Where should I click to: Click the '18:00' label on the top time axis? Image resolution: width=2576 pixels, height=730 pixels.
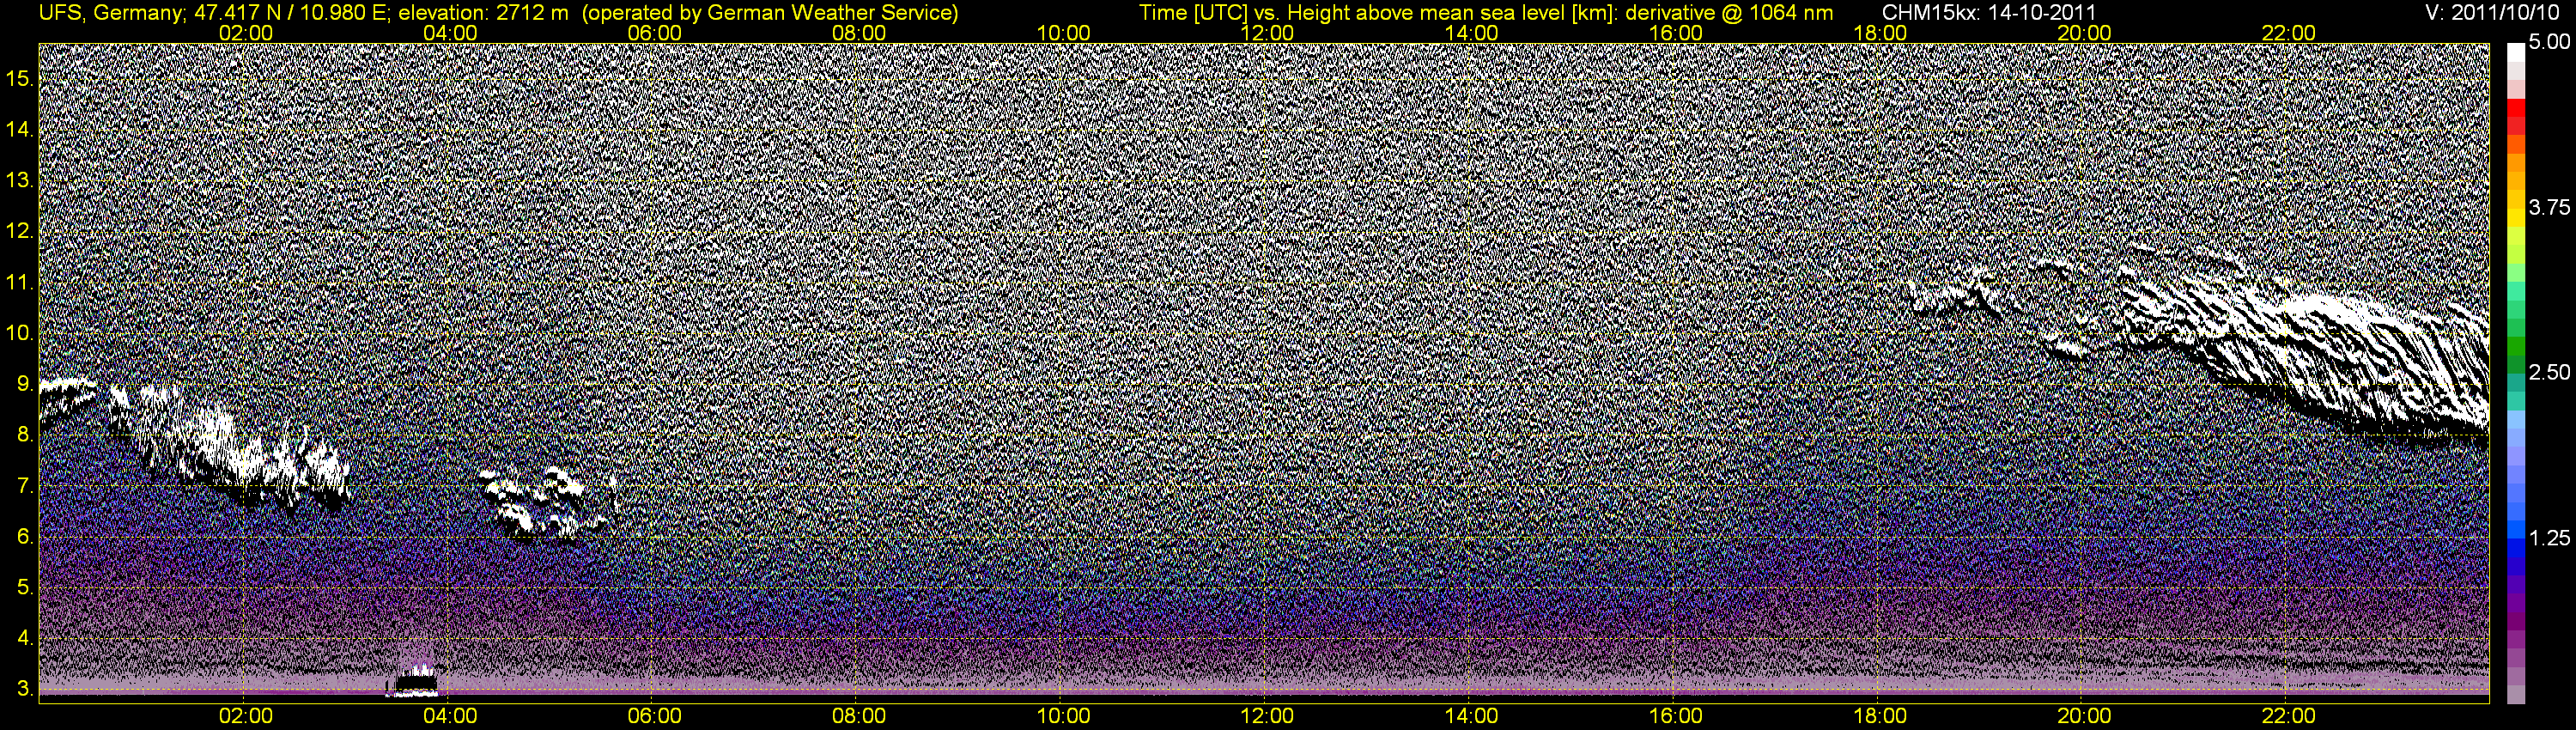[x=1880, y=33]
